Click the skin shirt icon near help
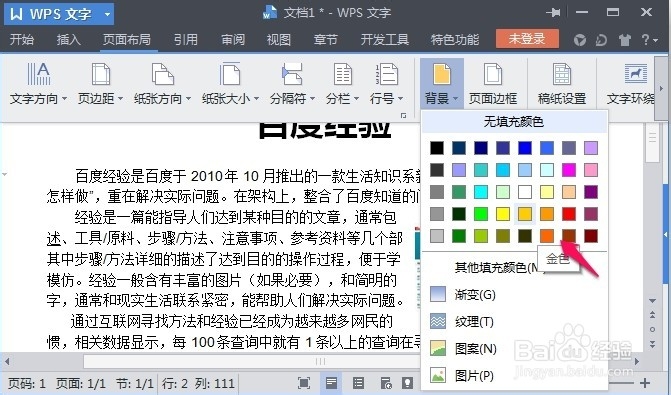Screen dimensions: 671x395 click(x=625, y=40)
